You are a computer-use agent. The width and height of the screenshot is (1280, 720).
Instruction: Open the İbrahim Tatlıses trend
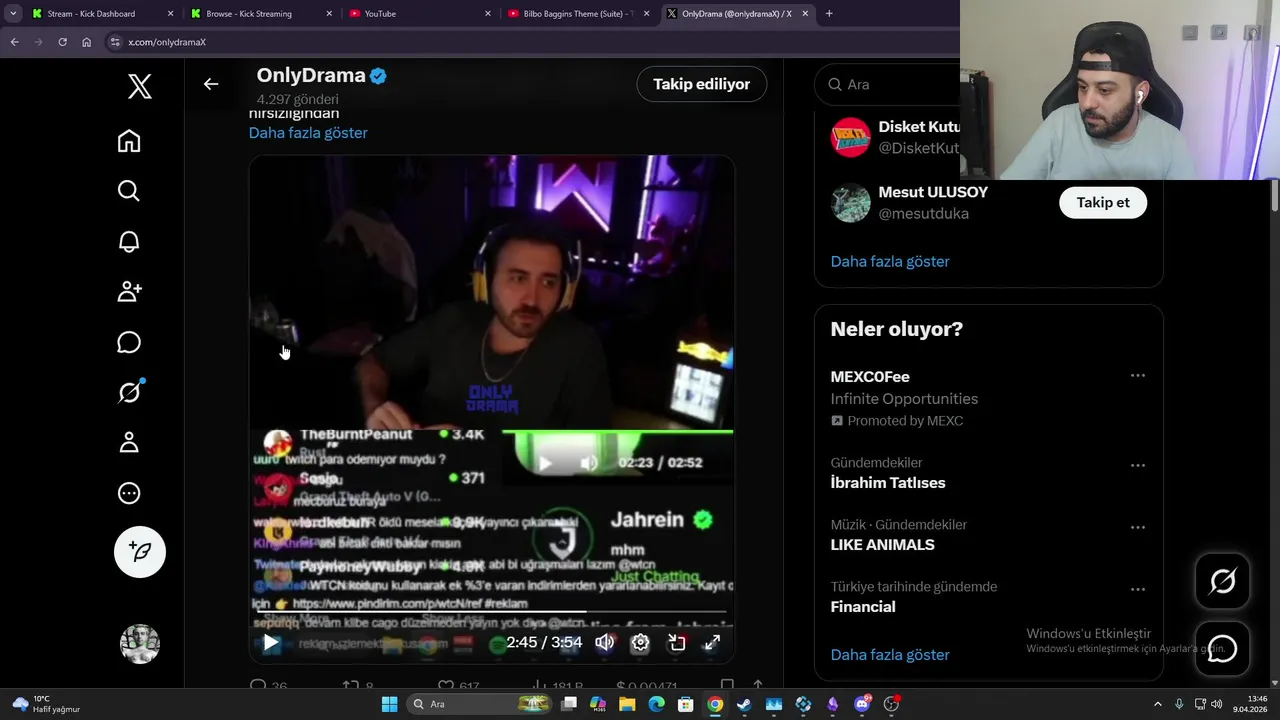click(x=888, y=483)
